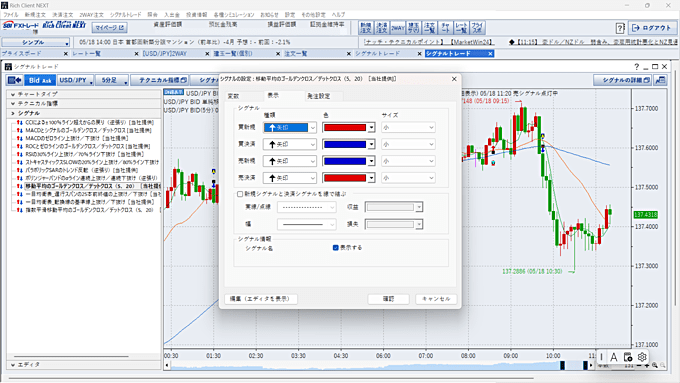Viewport: 680px width, 383px height.
Task: Click the chart icon right of シグナルの詳細
Action: coord(660,80)
